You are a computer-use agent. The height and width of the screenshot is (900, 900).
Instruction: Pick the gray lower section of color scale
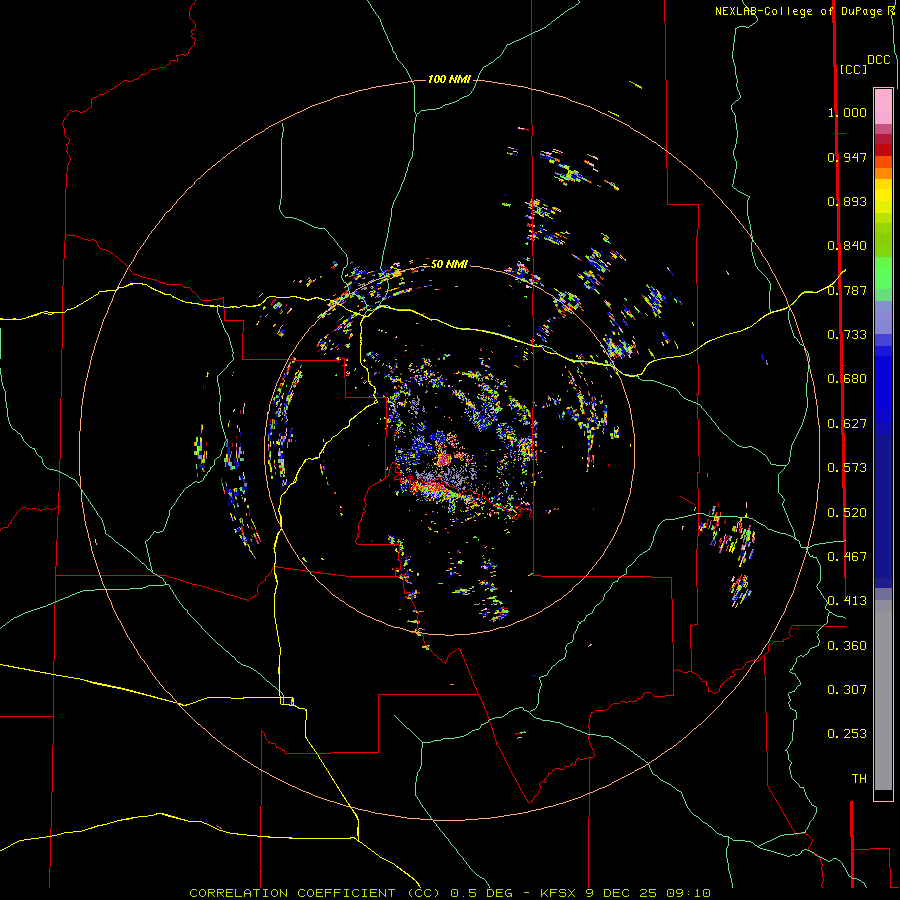tap(883, 695)
